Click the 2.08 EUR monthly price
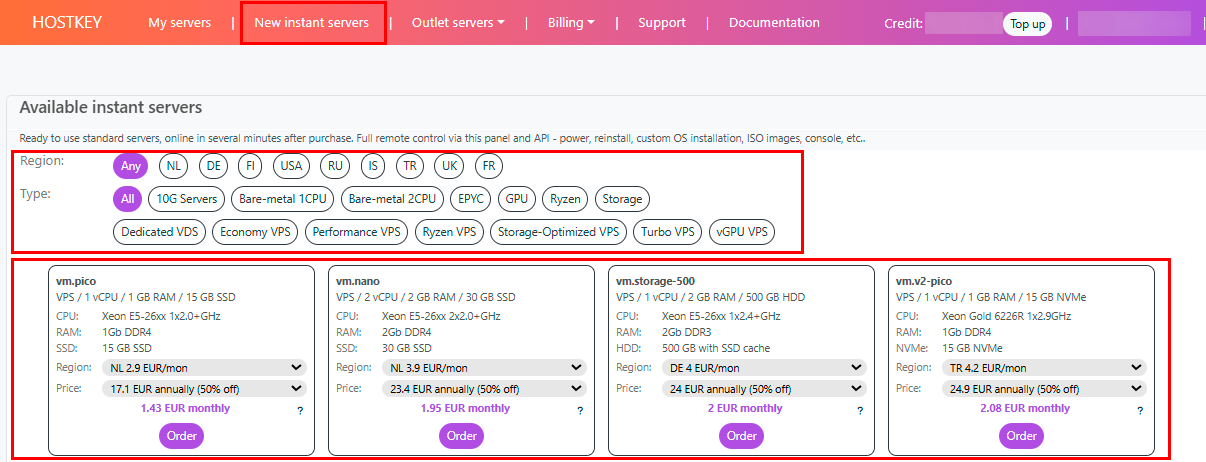Image resolution: width=1206 pixels, height=462 pixels. click(x=1025, y=408)
